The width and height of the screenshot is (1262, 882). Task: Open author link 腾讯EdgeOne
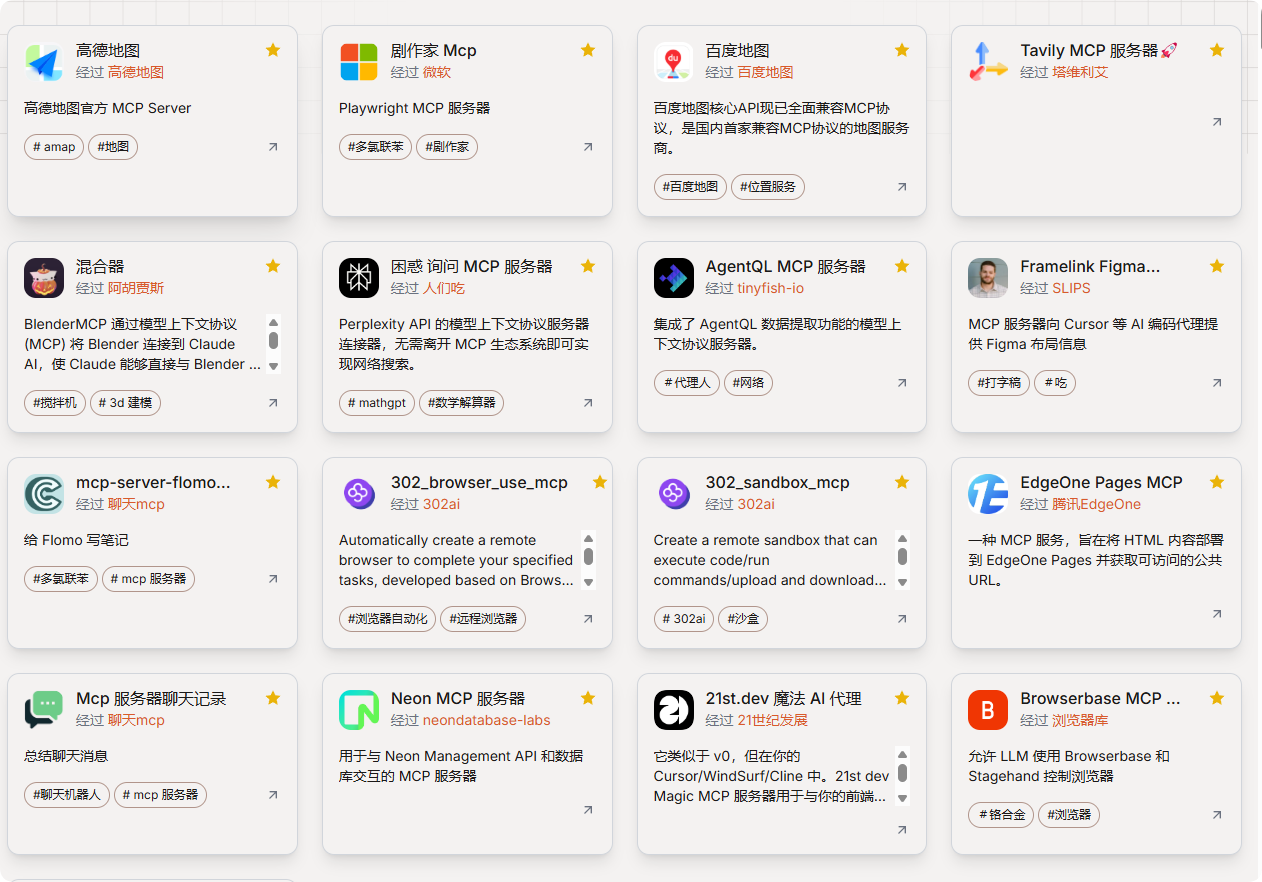click(1096, 504)
